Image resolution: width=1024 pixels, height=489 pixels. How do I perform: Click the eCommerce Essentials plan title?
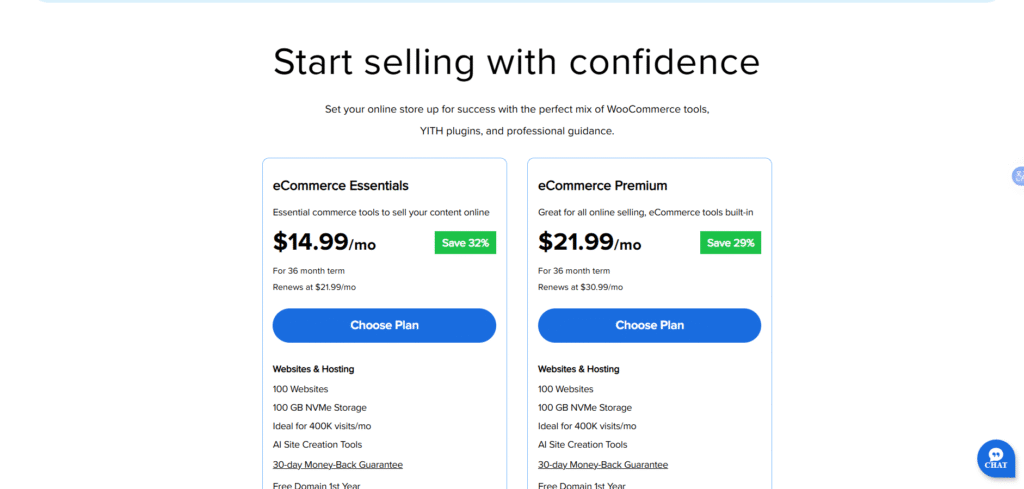pyautogui.click(x=340, y=185)
